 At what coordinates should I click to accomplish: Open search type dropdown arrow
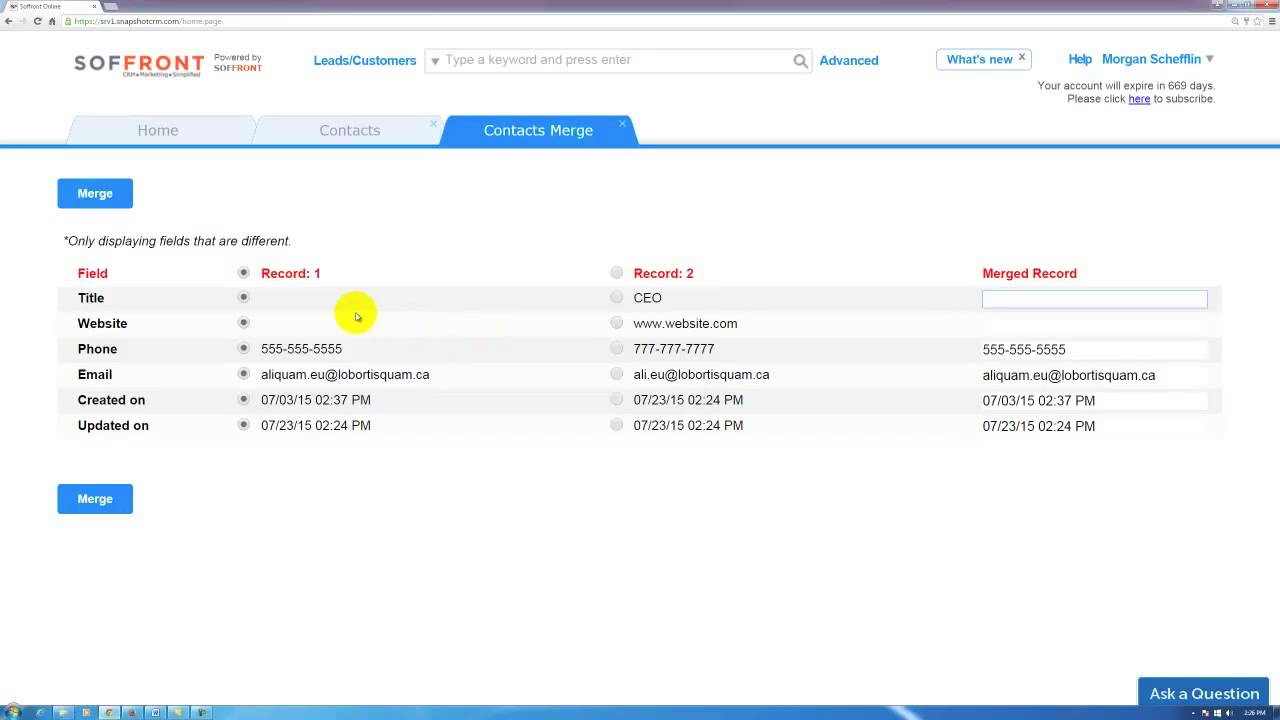click(x=435, y=61)
